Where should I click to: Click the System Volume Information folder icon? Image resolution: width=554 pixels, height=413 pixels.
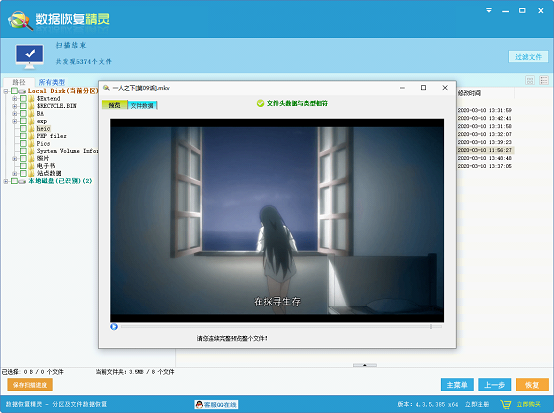coord(31,151)
